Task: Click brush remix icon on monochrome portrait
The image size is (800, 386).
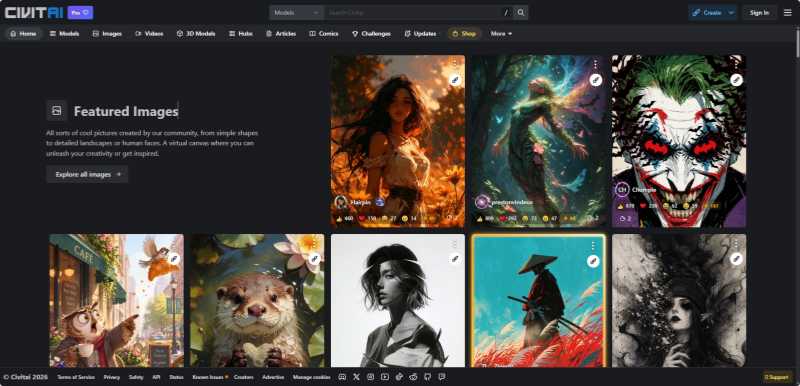Action: click(x=455, y=259)
